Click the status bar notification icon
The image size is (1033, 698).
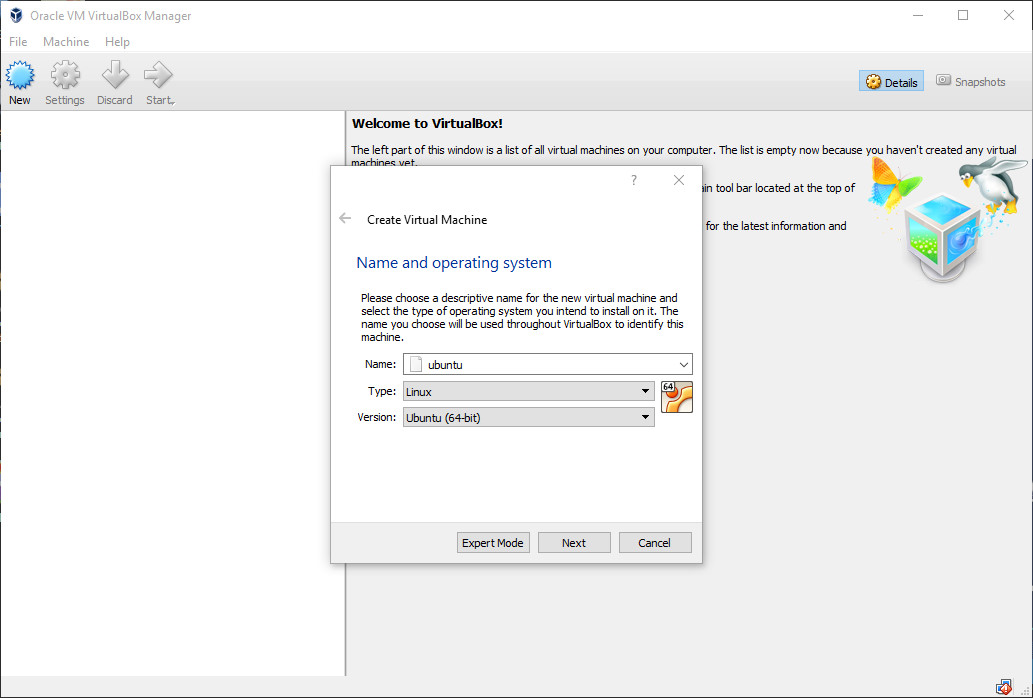point(1004,687)
